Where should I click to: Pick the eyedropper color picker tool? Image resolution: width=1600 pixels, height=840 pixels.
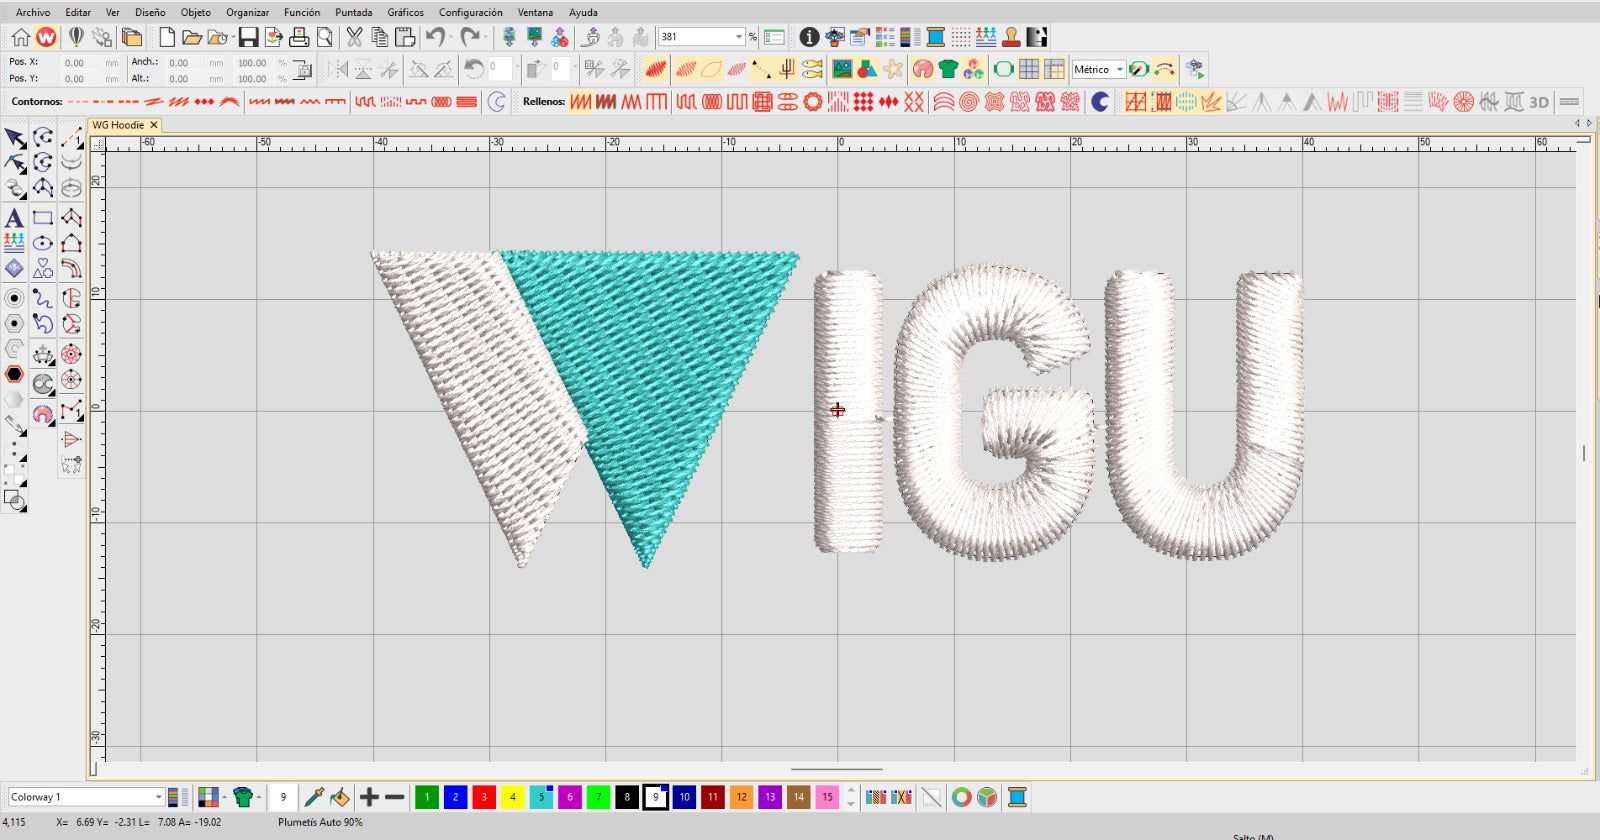coord(313,797)
